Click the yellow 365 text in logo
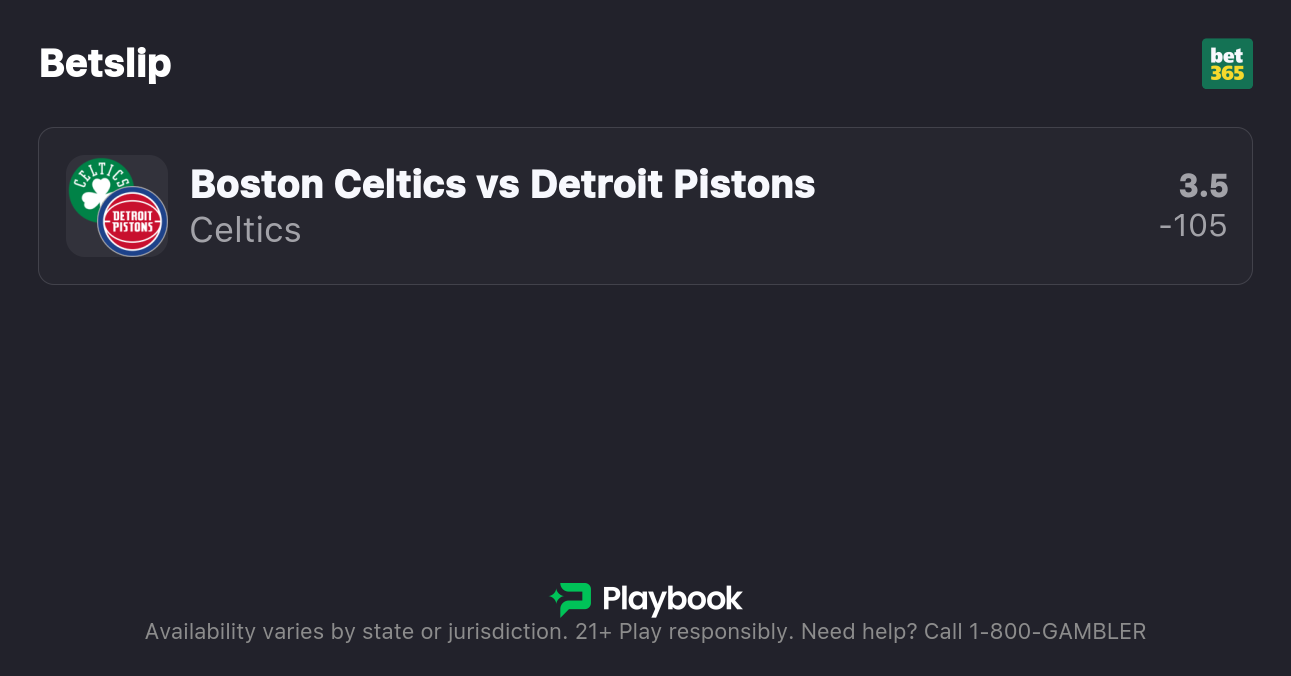1291x676 pixels. (1227, 73)
